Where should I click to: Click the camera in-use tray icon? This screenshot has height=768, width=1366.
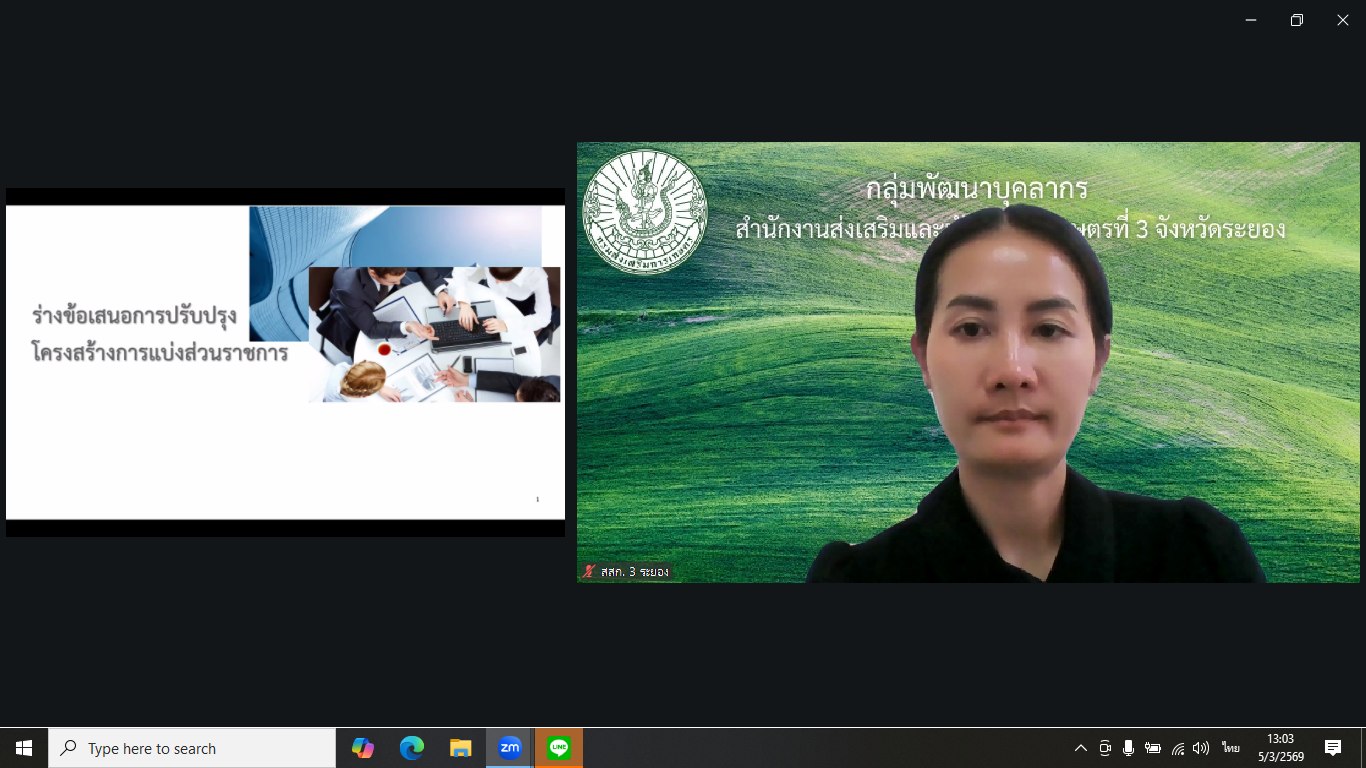(x=1105, y=748)
